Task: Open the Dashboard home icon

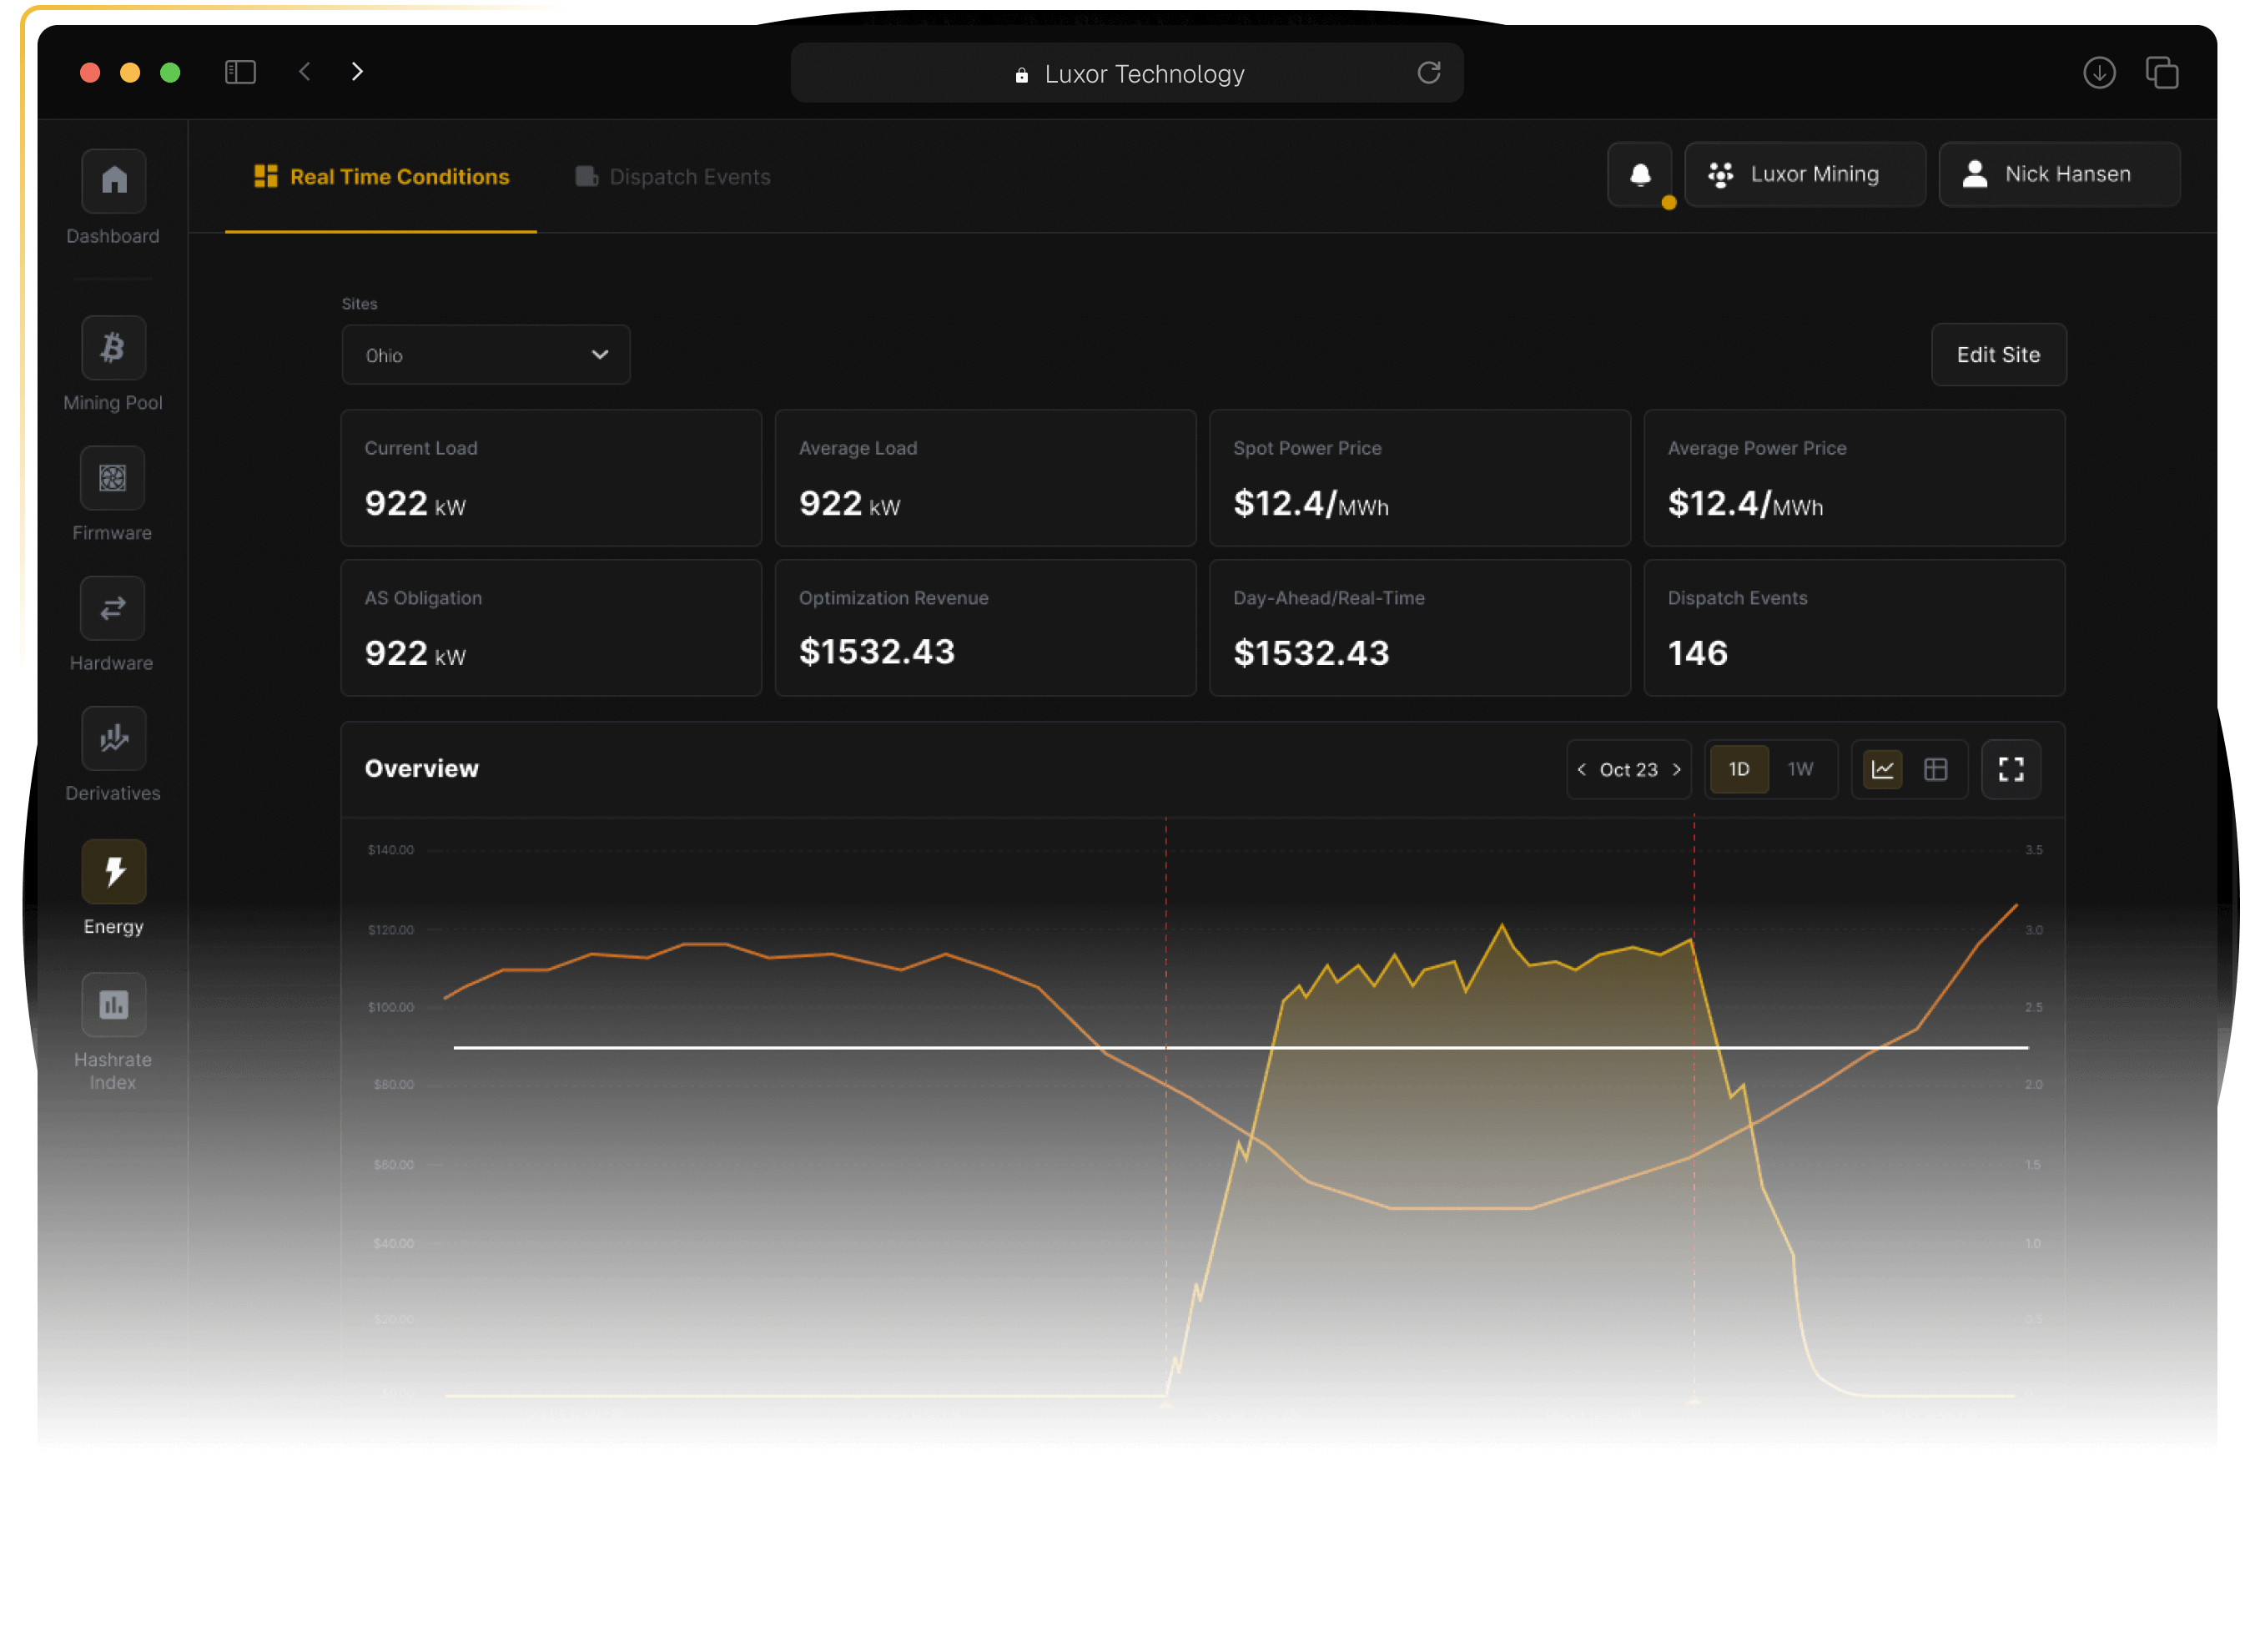Action: 113,181
